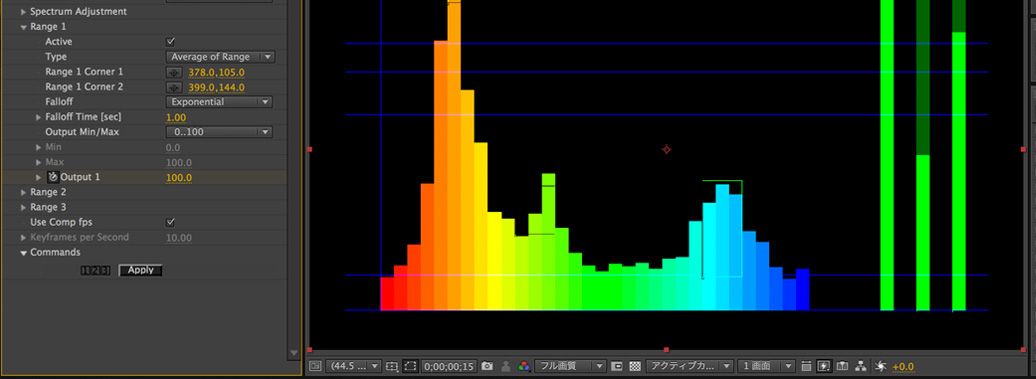Open the Comp Flowchart icon
This screenshot has height=379, width=1036.
pos(860,366)
